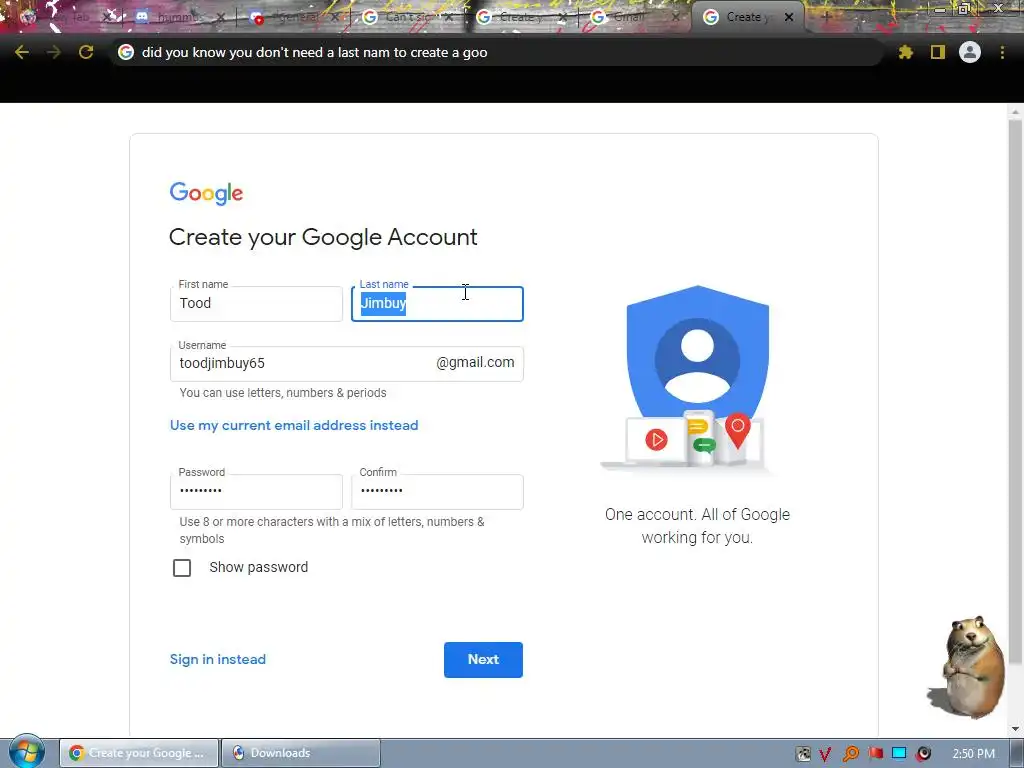Click the Google logo on the page

coord(206,193)
